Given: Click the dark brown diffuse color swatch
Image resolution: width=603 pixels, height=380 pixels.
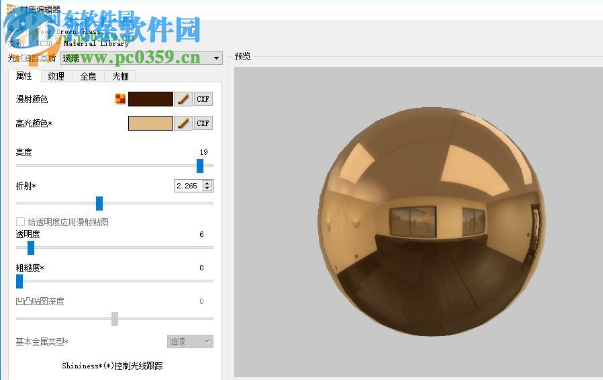Looking at the screenshot, I should (x=150, y=99).
